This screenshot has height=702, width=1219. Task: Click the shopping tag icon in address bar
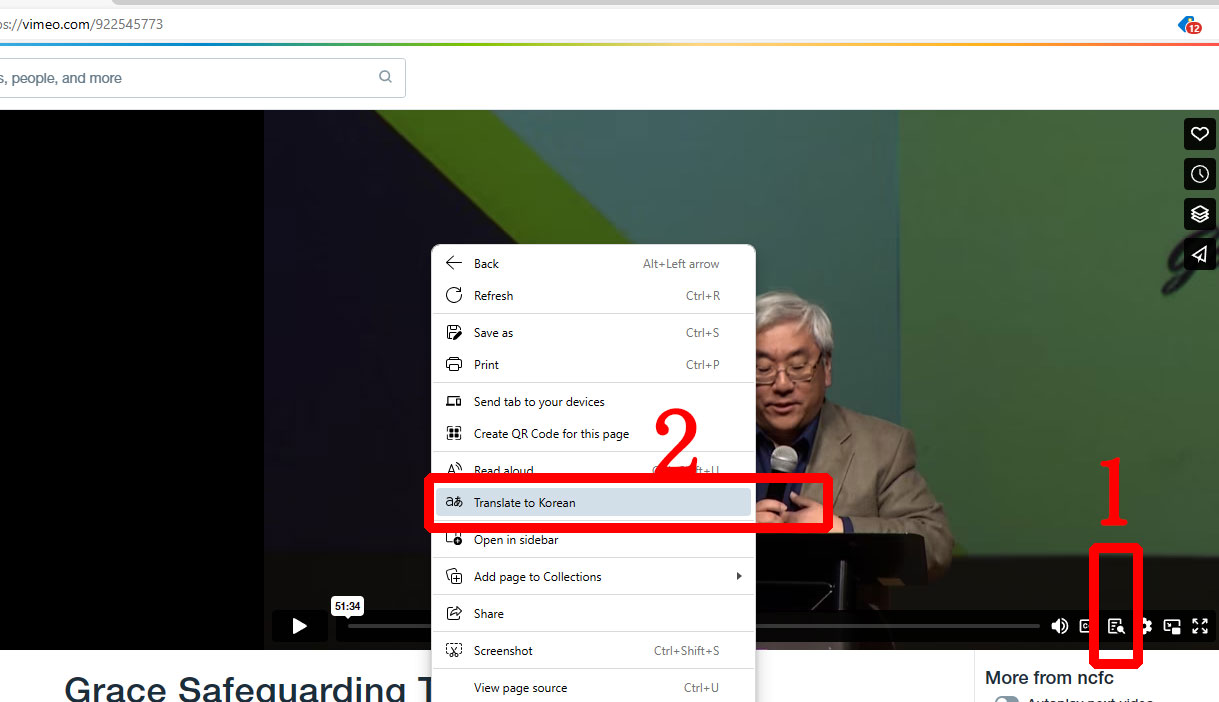point(1189,25)
